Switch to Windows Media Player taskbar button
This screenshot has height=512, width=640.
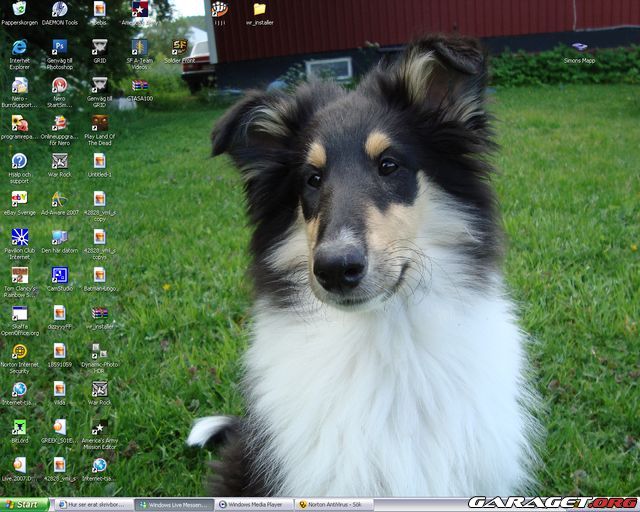[x=254, y=505]
